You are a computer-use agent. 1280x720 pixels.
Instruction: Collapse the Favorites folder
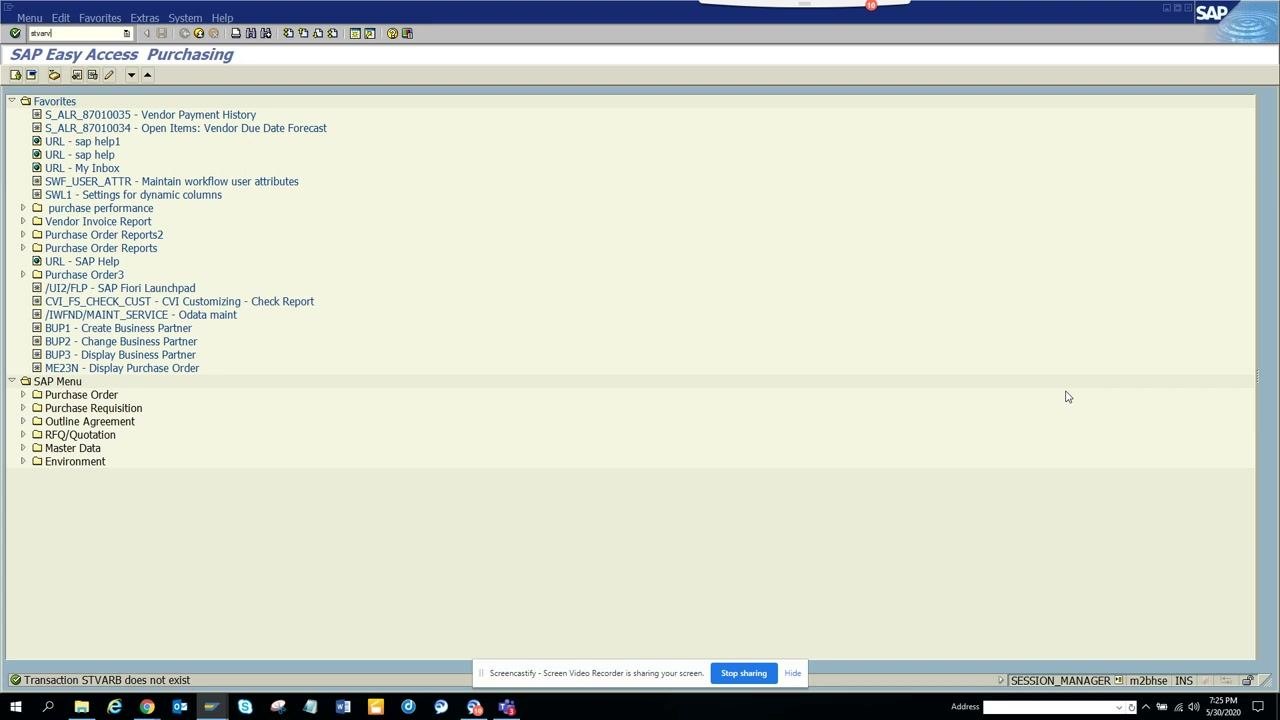tap(12, 101)
